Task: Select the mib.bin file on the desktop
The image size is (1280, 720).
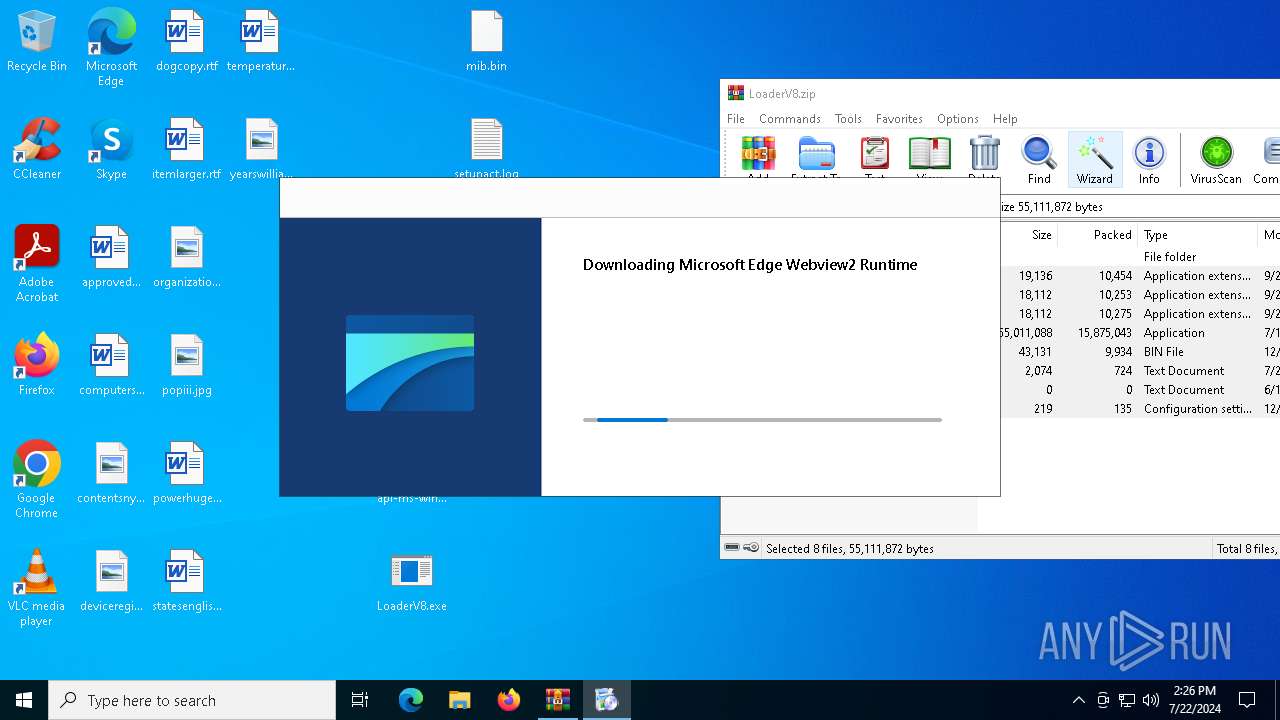Action: point(486,42)
